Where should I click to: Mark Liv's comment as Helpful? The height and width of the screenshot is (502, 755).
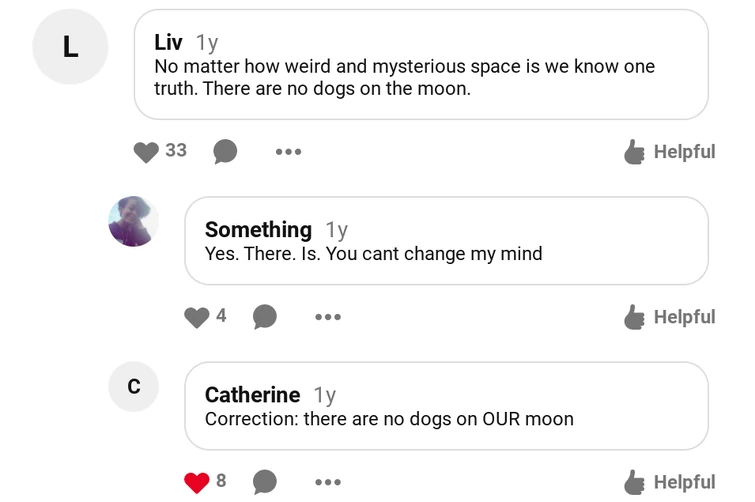[x=669, y=152]
